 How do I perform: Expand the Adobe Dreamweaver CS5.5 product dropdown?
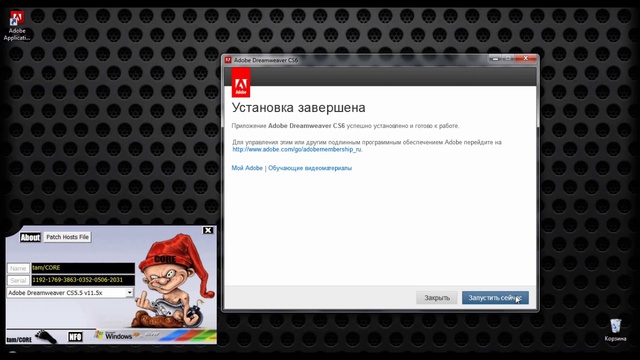coord(129,293)
